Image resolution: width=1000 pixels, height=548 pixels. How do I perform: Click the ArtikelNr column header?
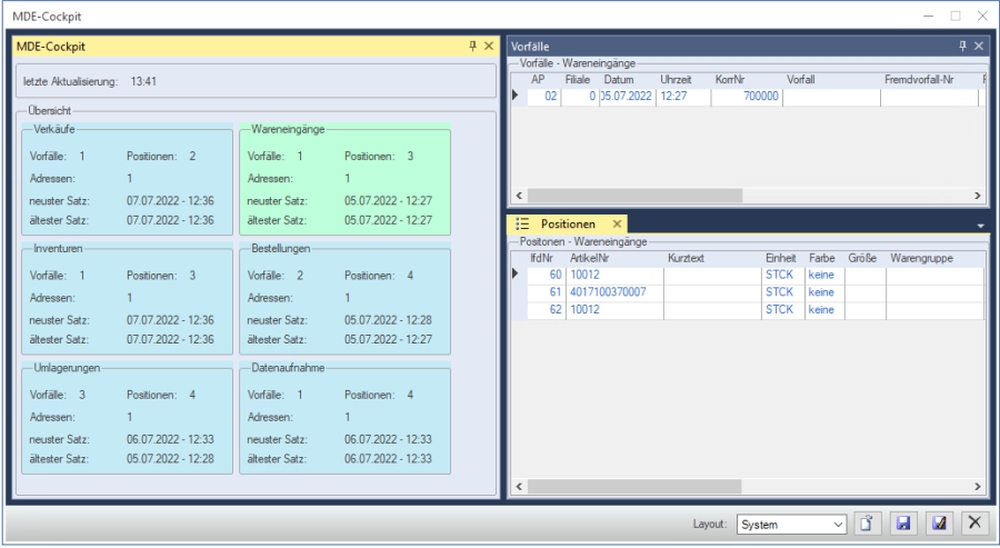tap(590, 258)
